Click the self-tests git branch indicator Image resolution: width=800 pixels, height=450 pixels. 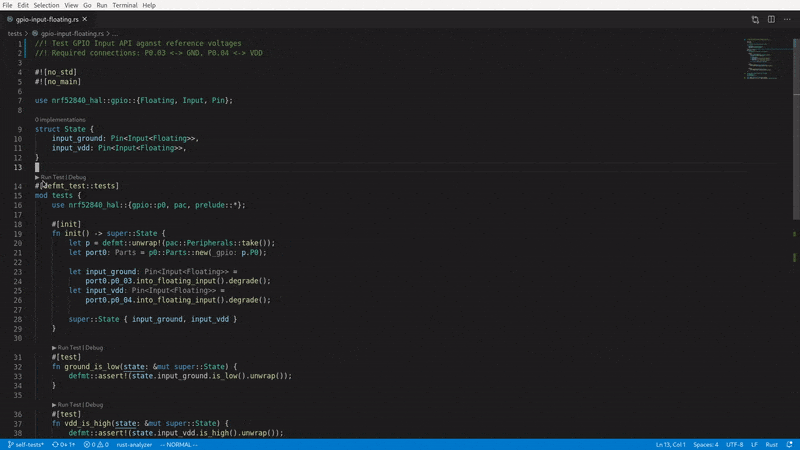[x=26, y=445]
